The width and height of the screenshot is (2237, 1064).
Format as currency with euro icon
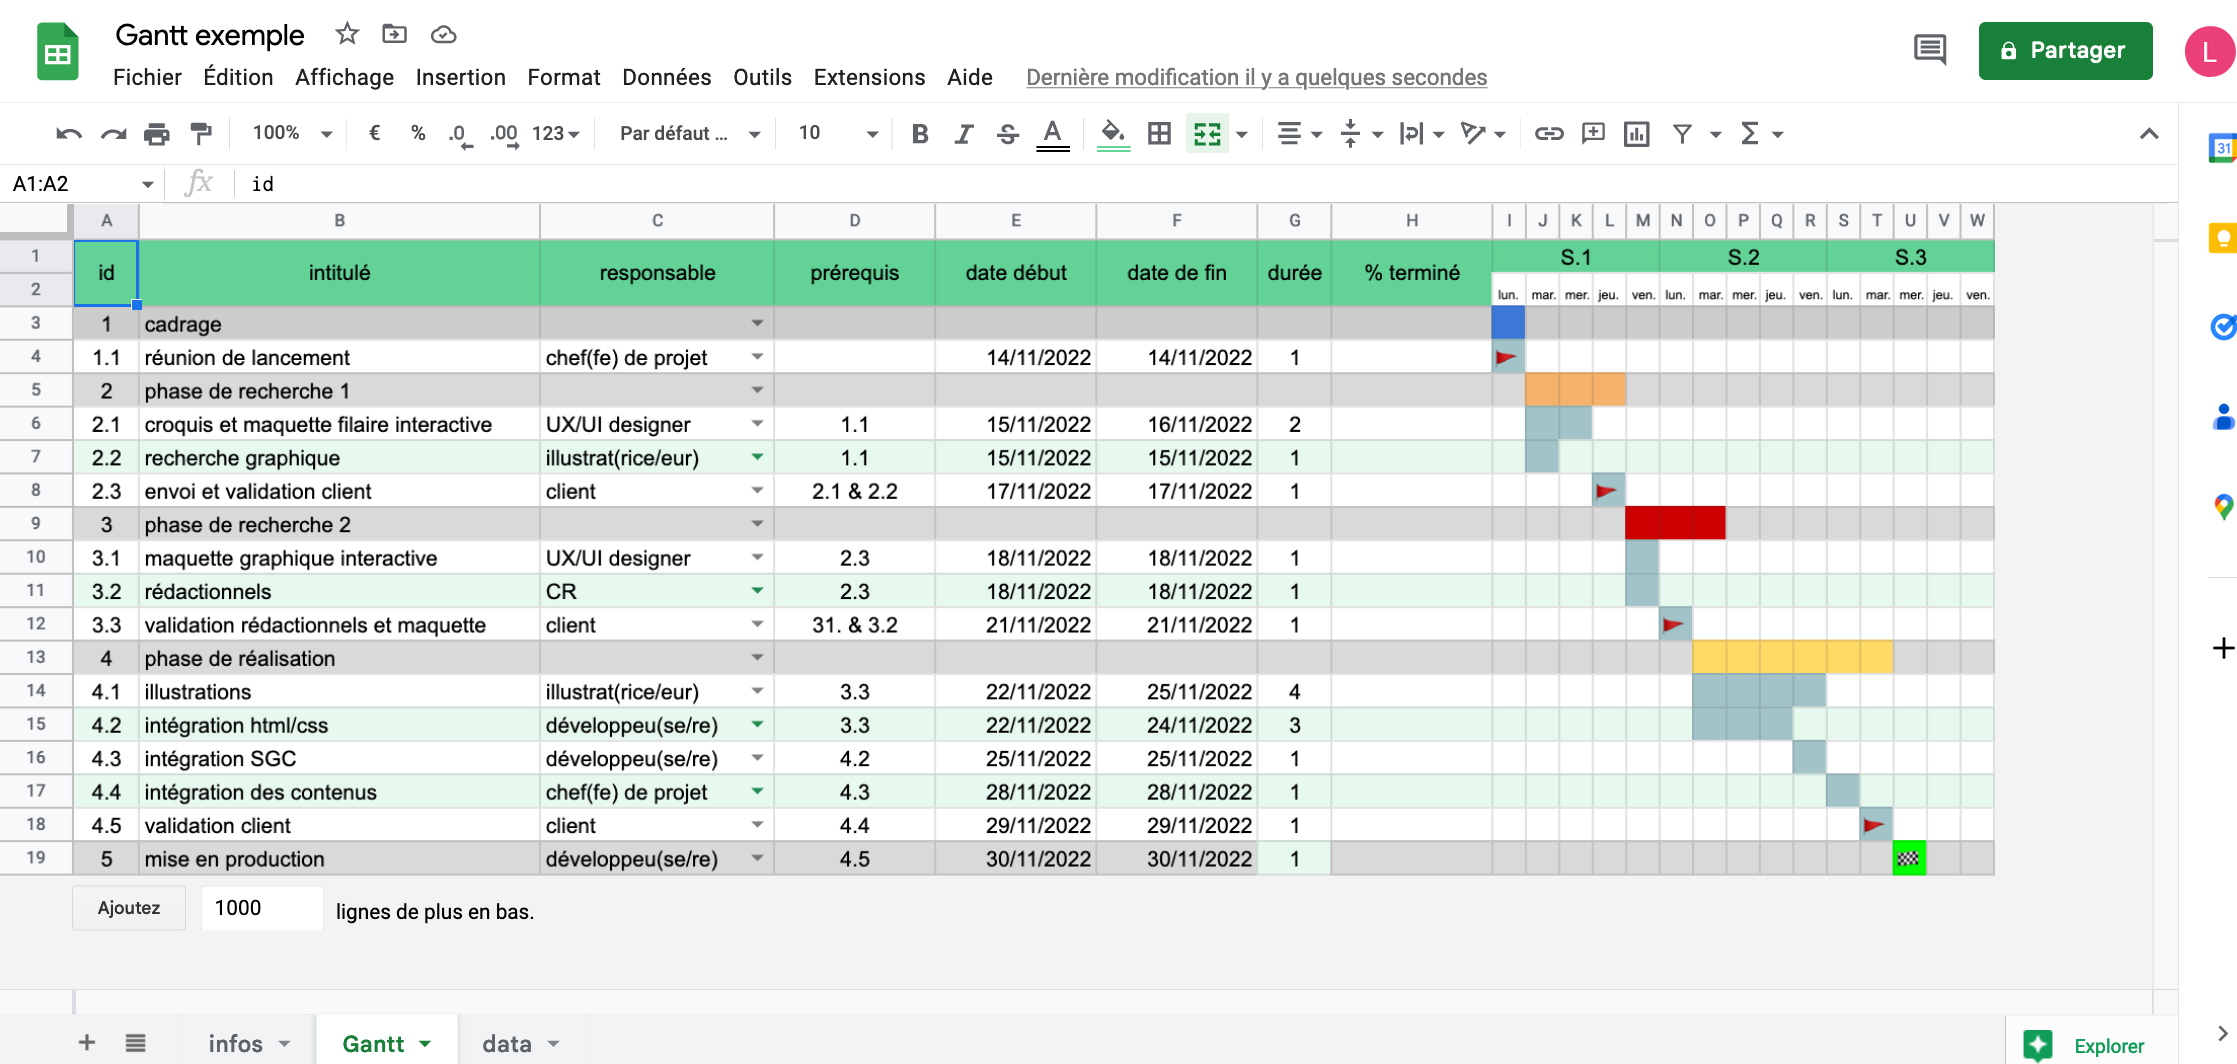(x=375, y=134)
